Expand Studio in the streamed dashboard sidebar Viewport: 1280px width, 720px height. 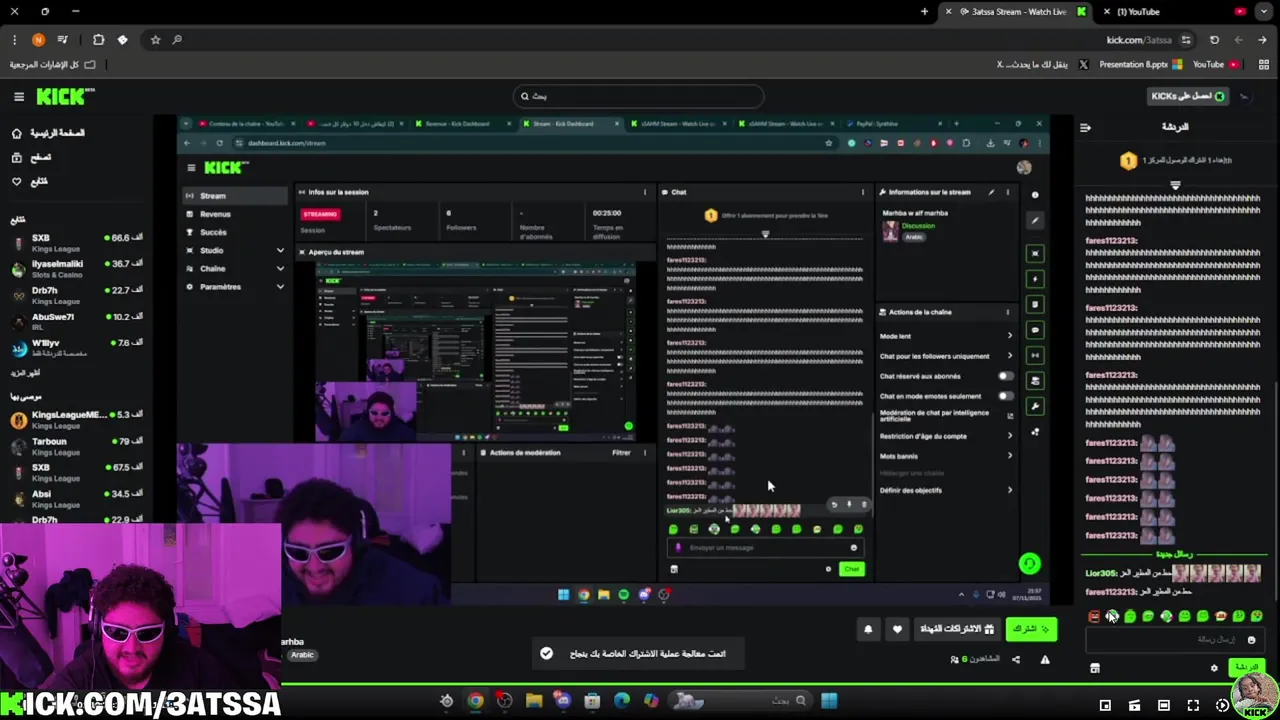pyautogui.click(x=280, y=250)
